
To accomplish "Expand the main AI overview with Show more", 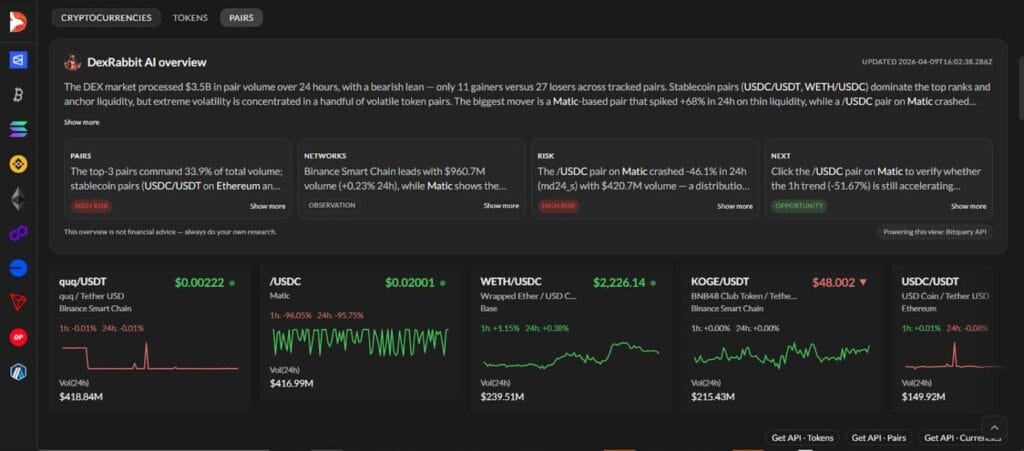I will pos(82,122).
